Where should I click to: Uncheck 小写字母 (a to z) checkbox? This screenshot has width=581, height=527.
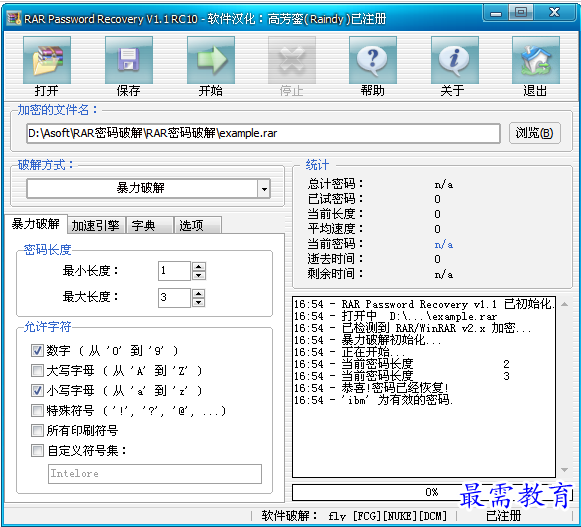(37, 390)
